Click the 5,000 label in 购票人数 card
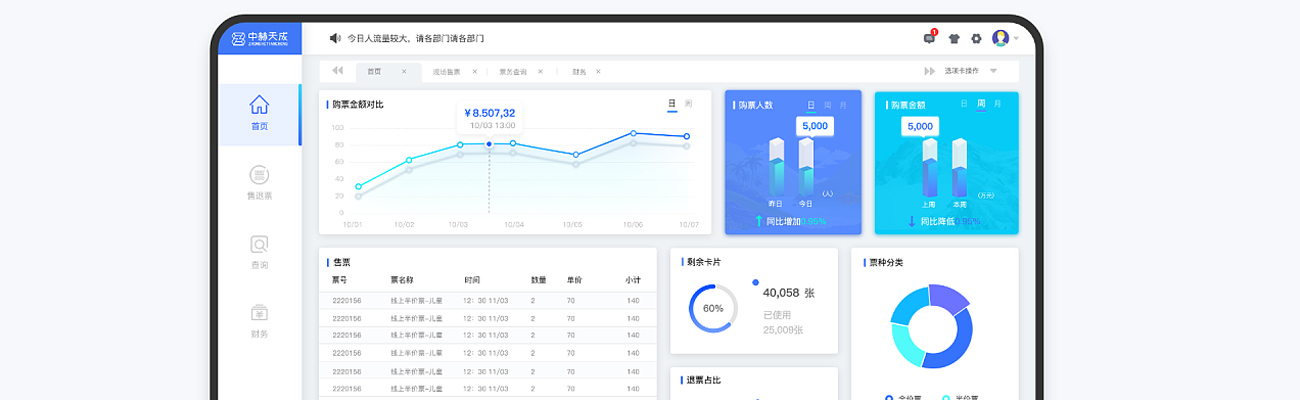The image size is (1300, 400). [x=815, y=126]
